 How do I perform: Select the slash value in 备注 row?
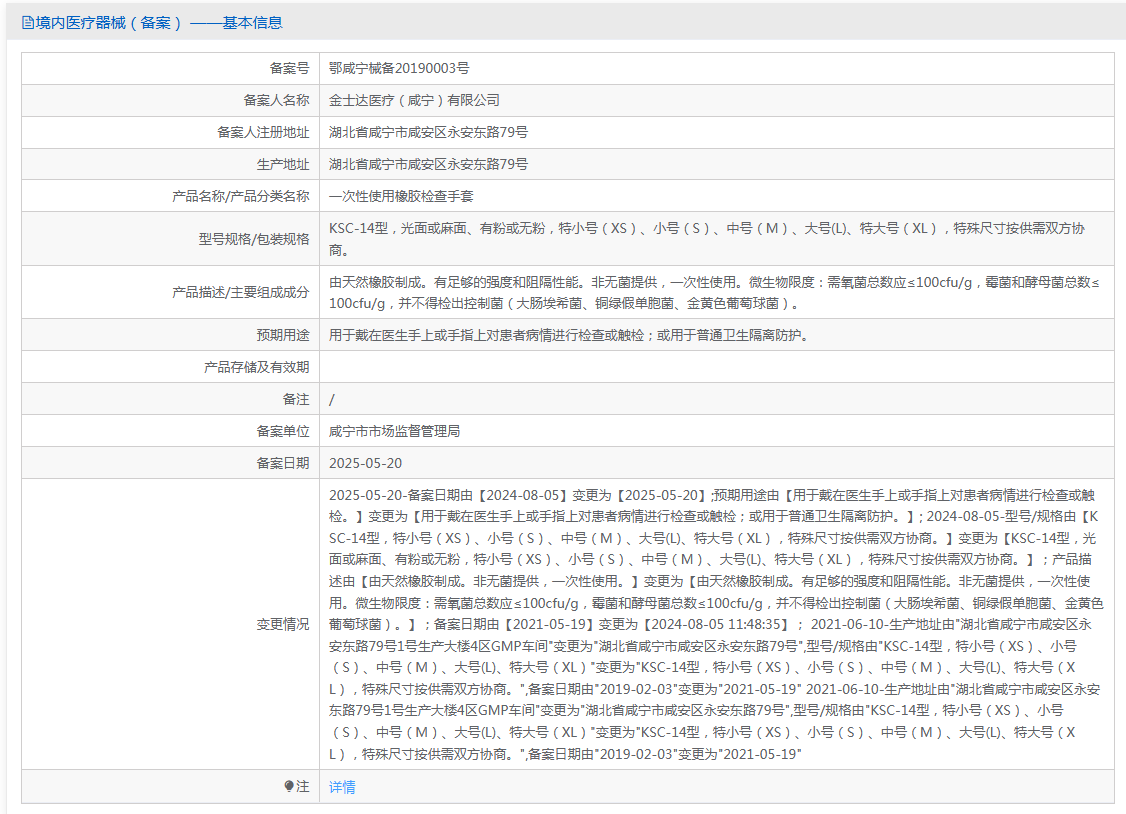point(332,400)
